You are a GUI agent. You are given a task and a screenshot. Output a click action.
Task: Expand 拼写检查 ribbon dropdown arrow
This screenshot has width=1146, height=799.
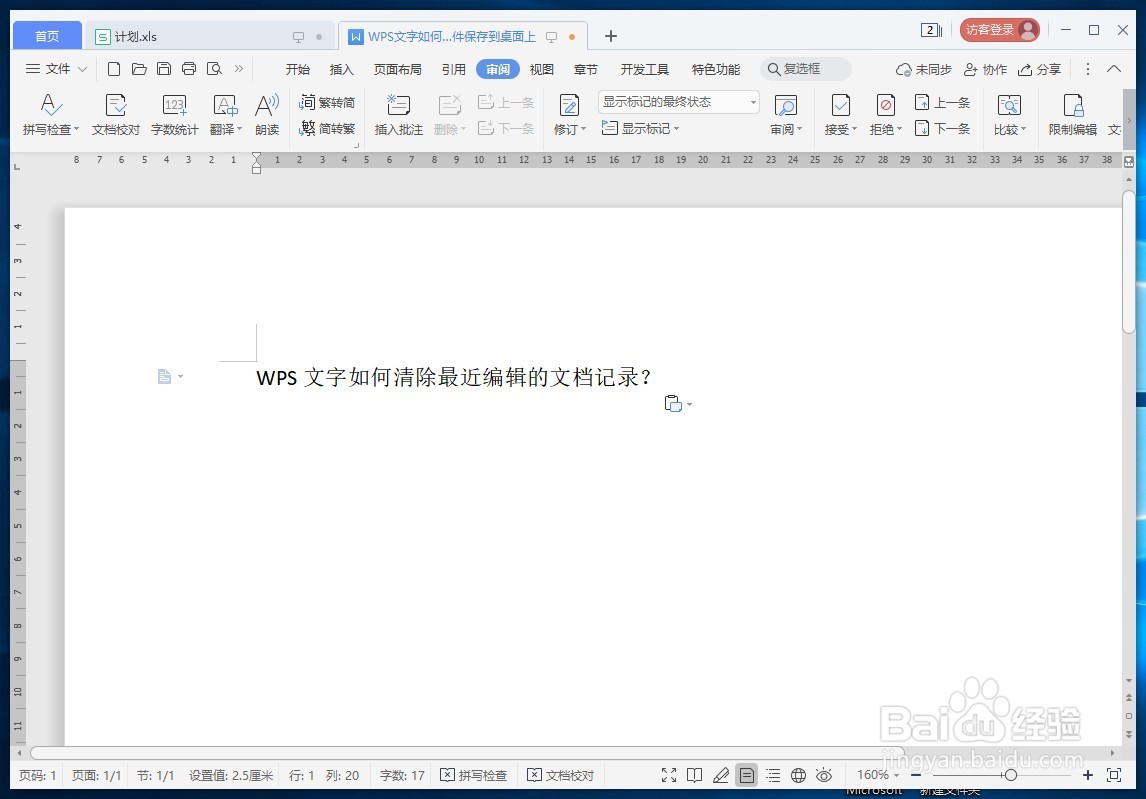tap(76, 129)
